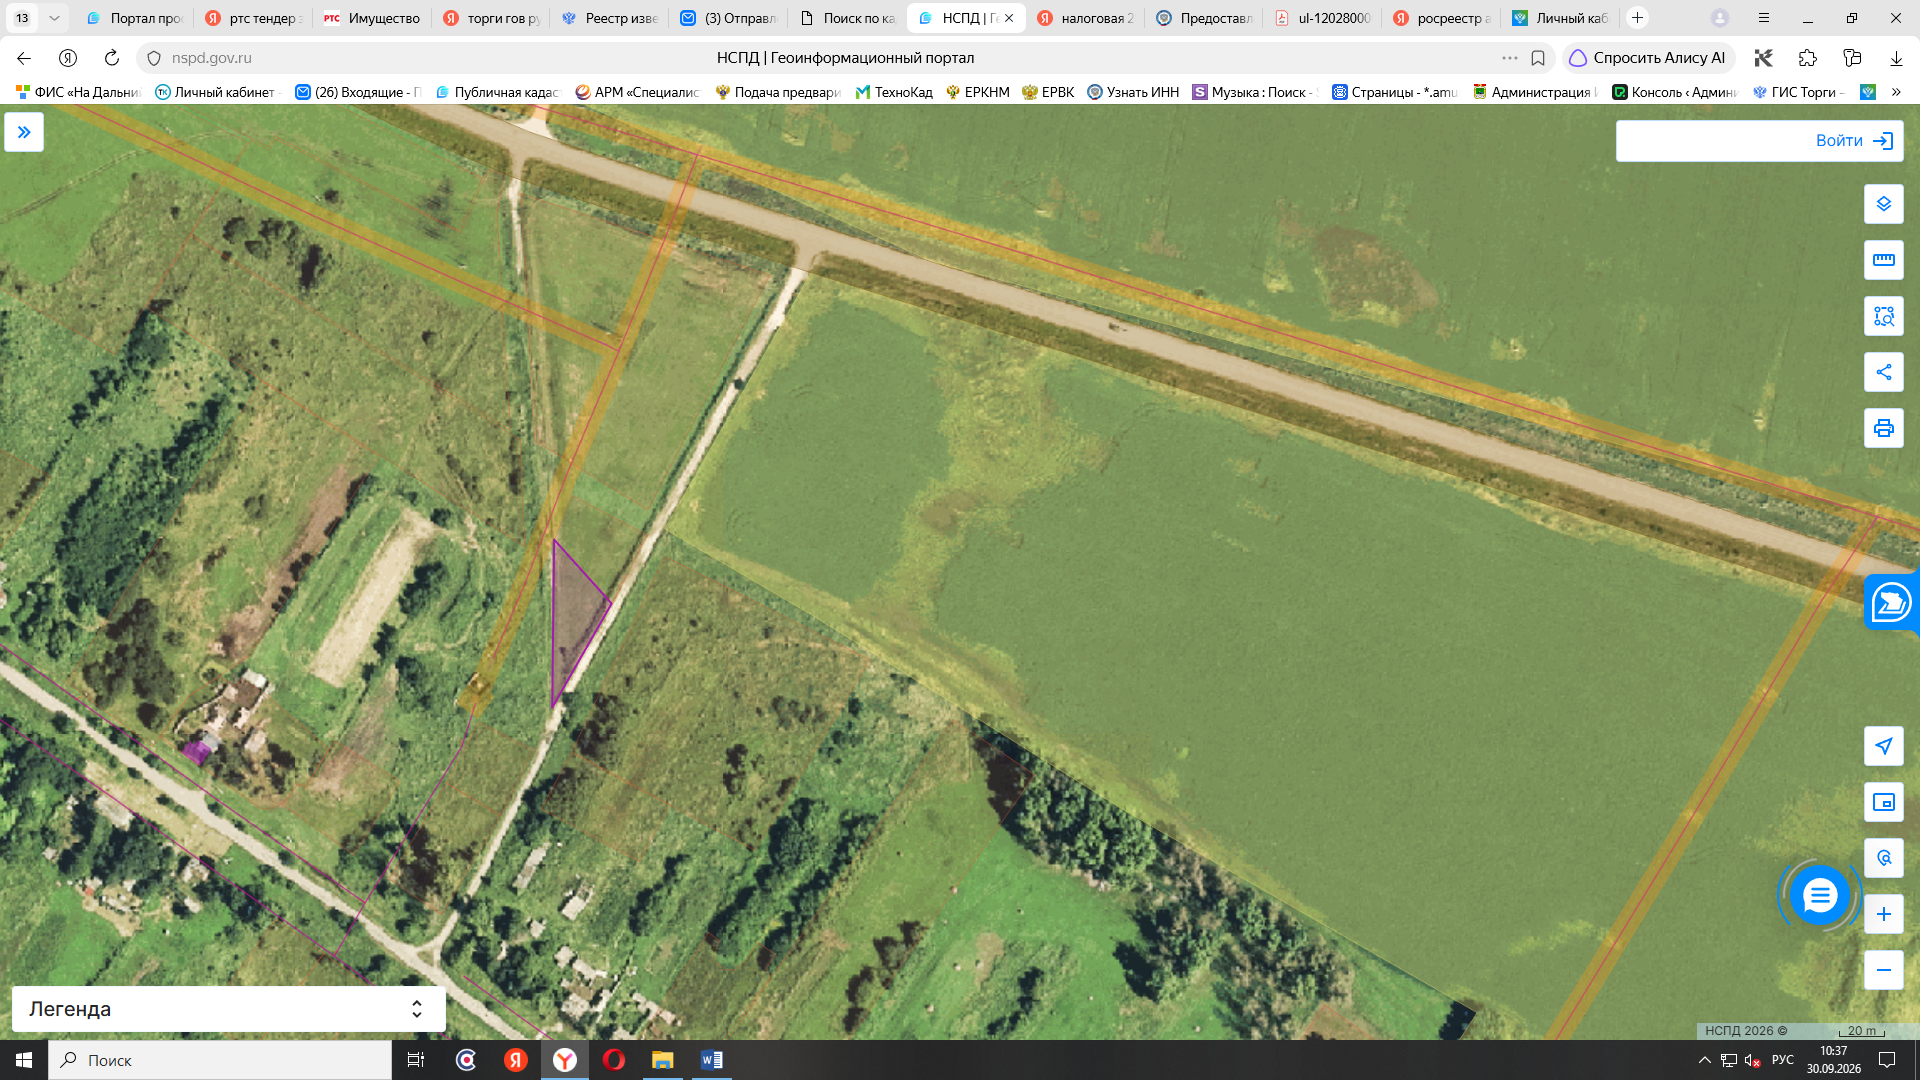Open browser extensions puzzle icon
The width and height of the screenshot is (1920, 1080).
point(1807,58)
